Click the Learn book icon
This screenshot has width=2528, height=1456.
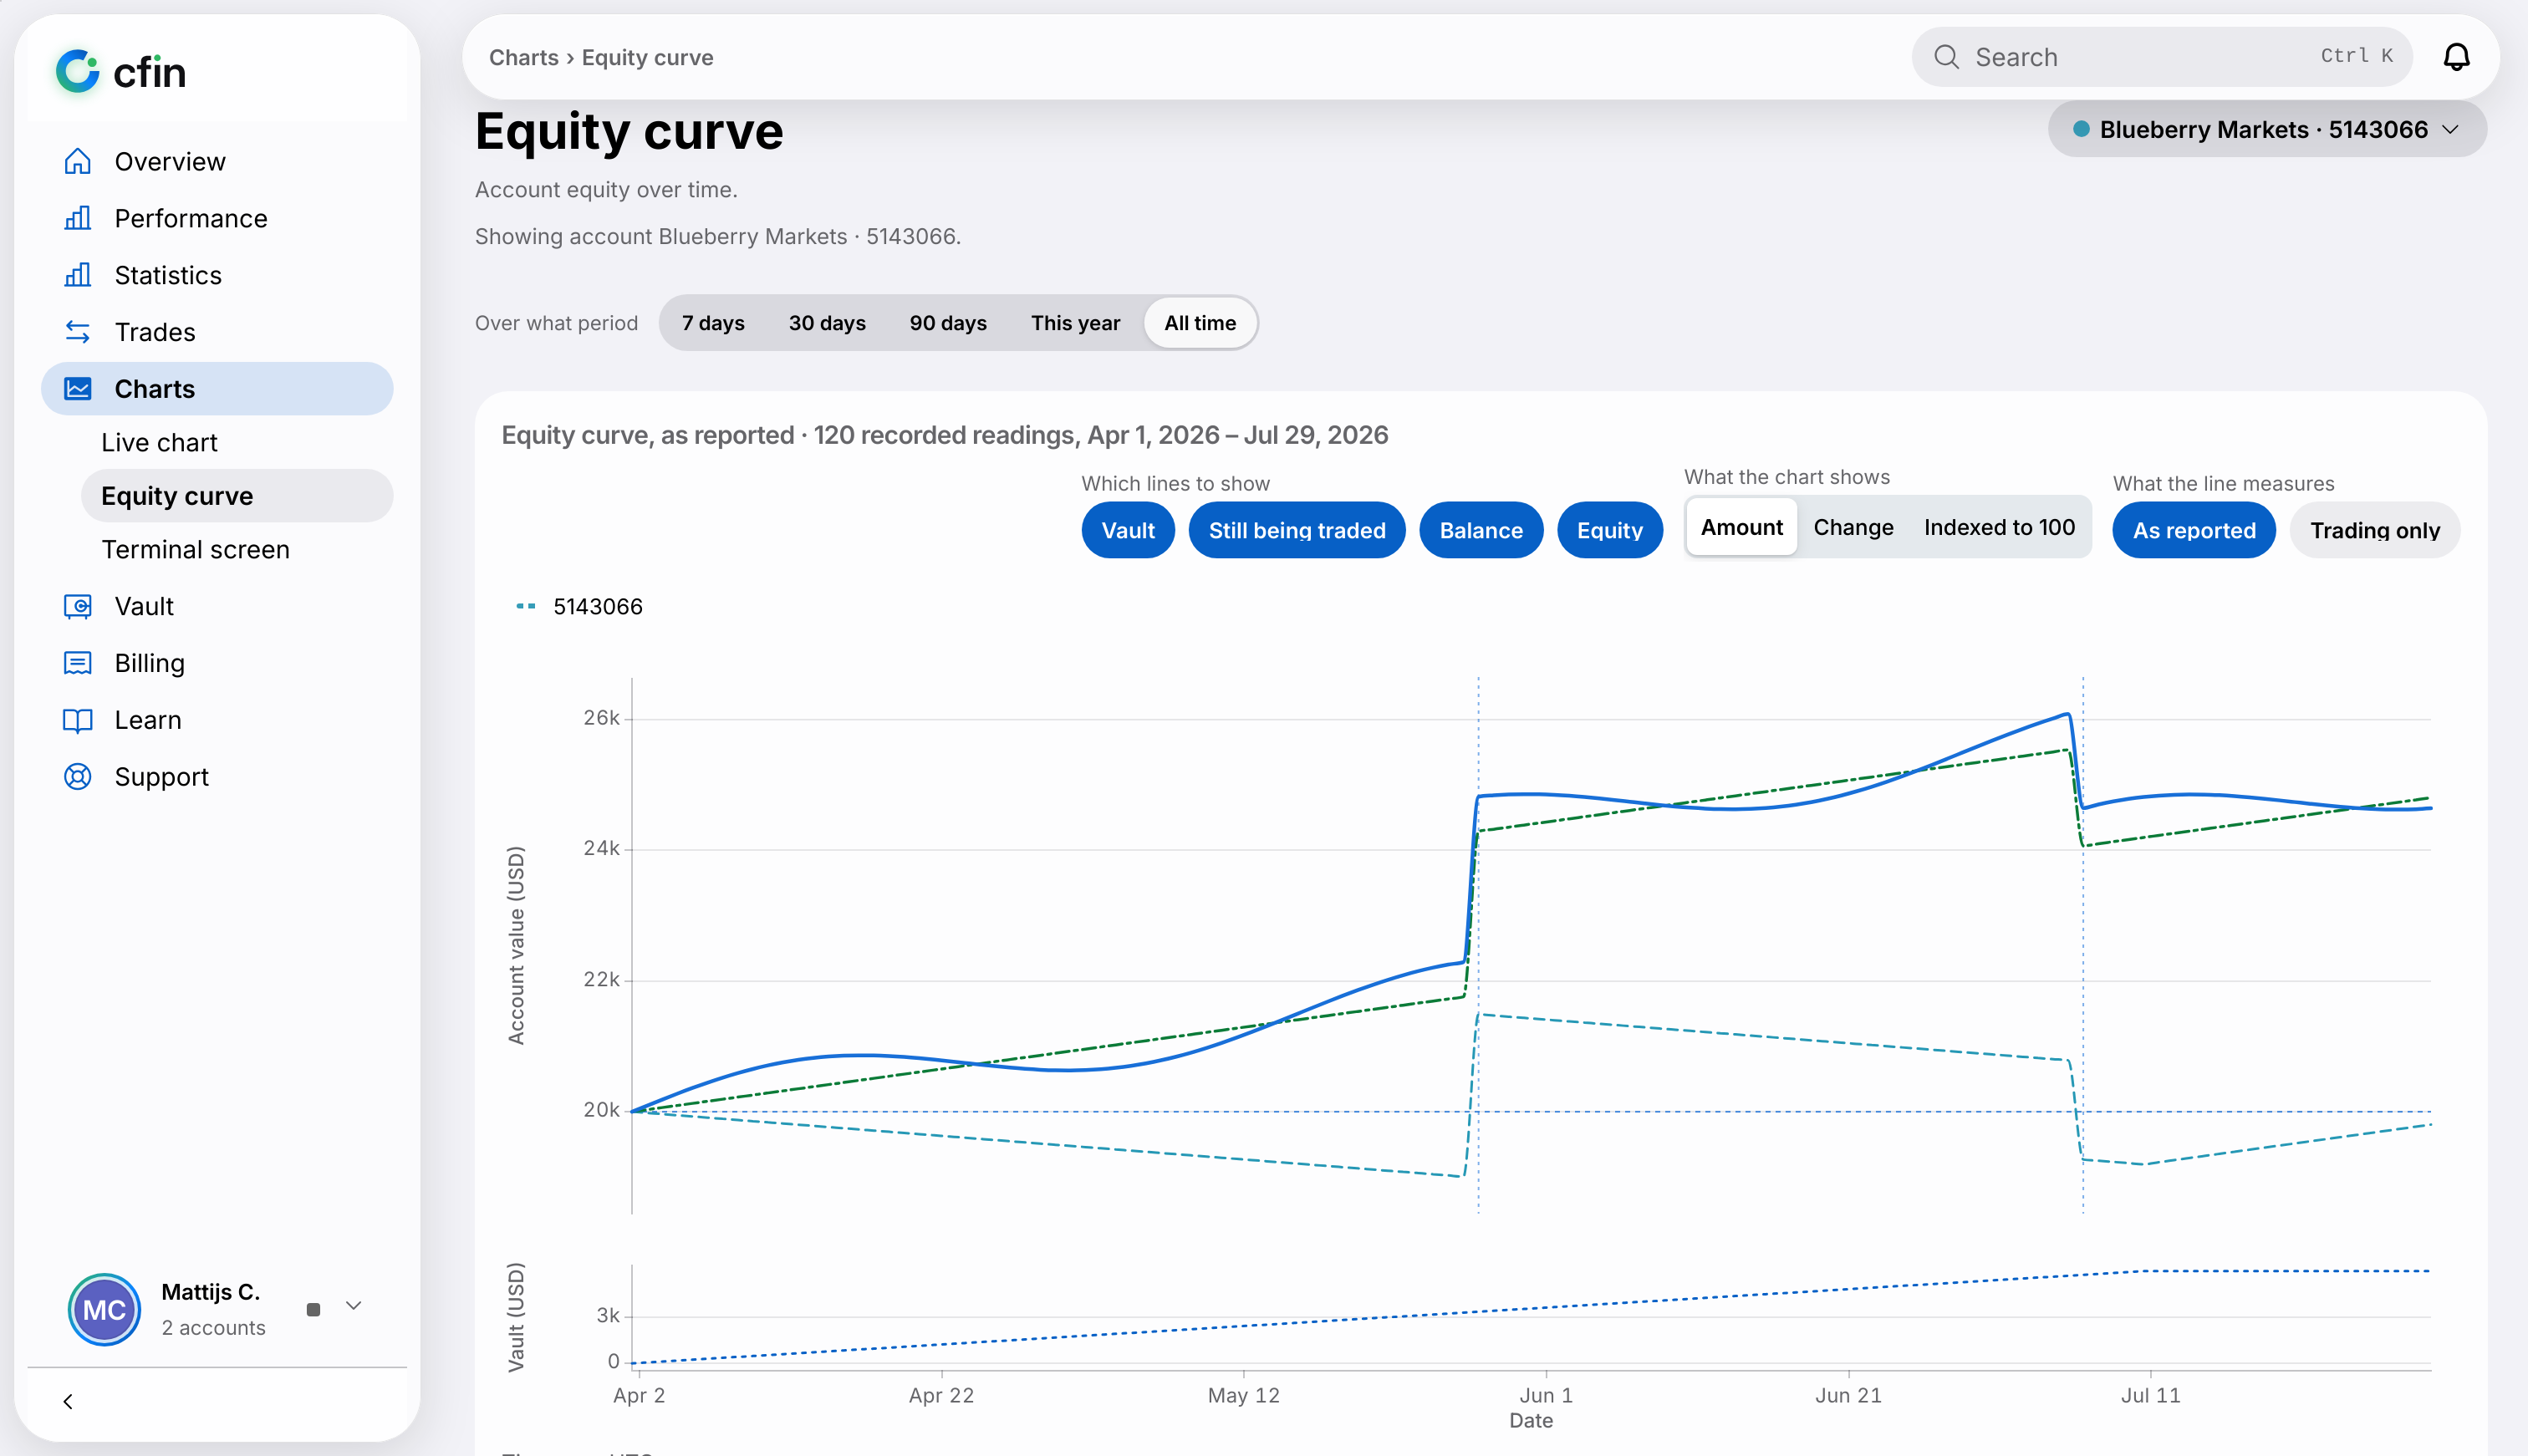pyautogui.click(x=77, y=720)
